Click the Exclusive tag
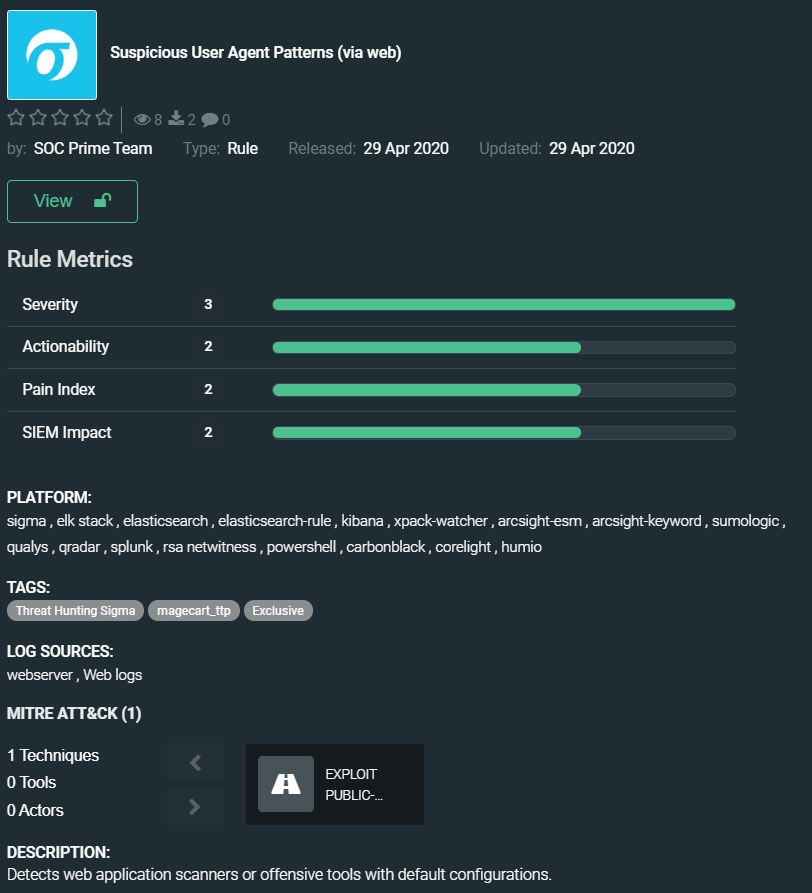The width and height of the screenshot is (812, 893). [278, 610]
